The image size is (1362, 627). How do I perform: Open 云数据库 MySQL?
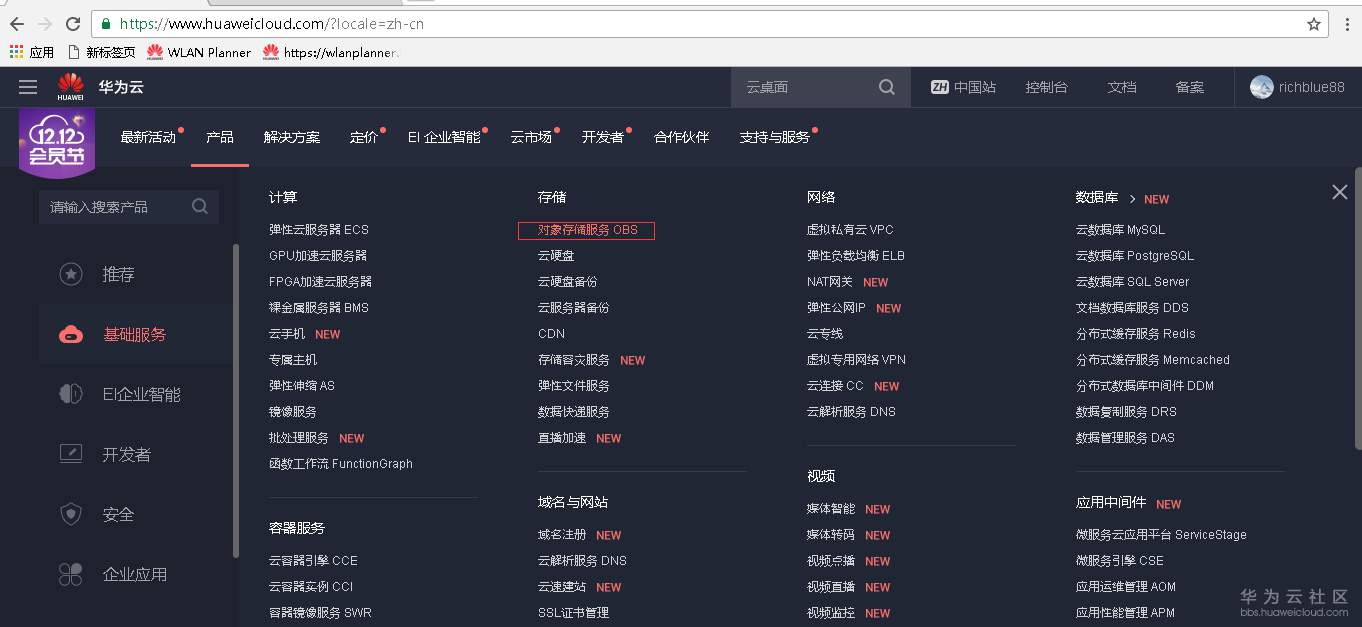pyautogui.click(x=1120, y=229)
